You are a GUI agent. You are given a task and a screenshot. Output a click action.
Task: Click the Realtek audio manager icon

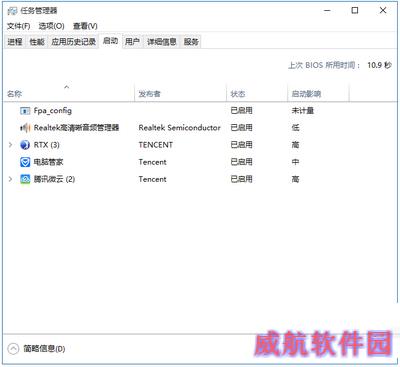coord(25,128)
